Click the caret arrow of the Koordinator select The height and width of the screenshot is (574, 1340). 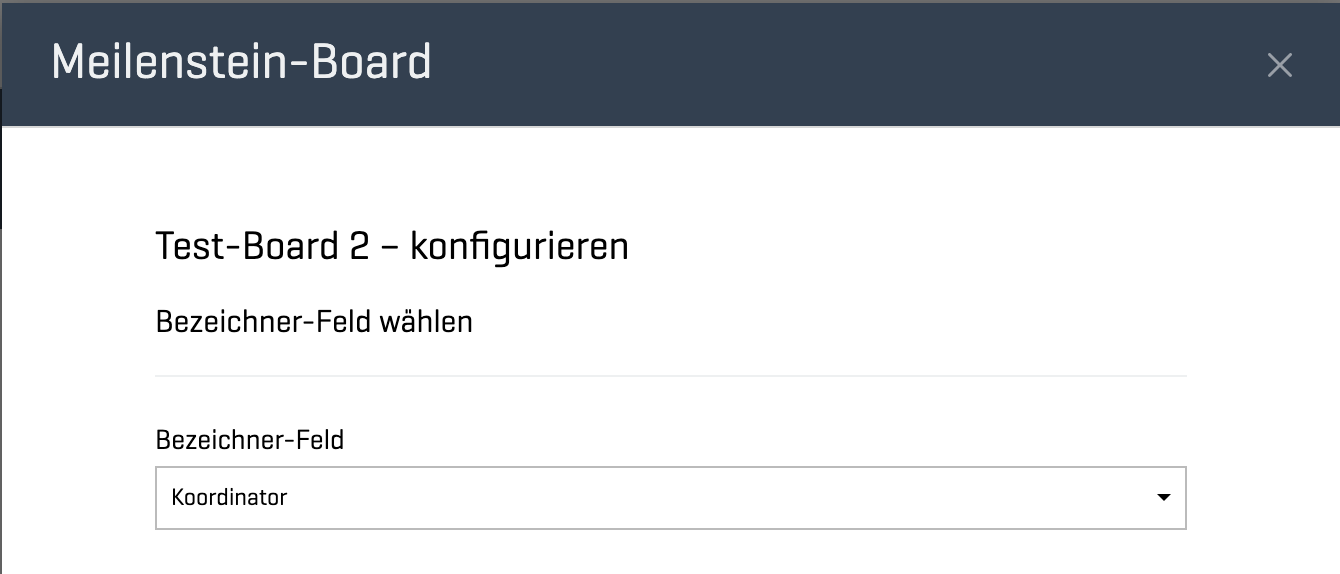point(1163,497)
